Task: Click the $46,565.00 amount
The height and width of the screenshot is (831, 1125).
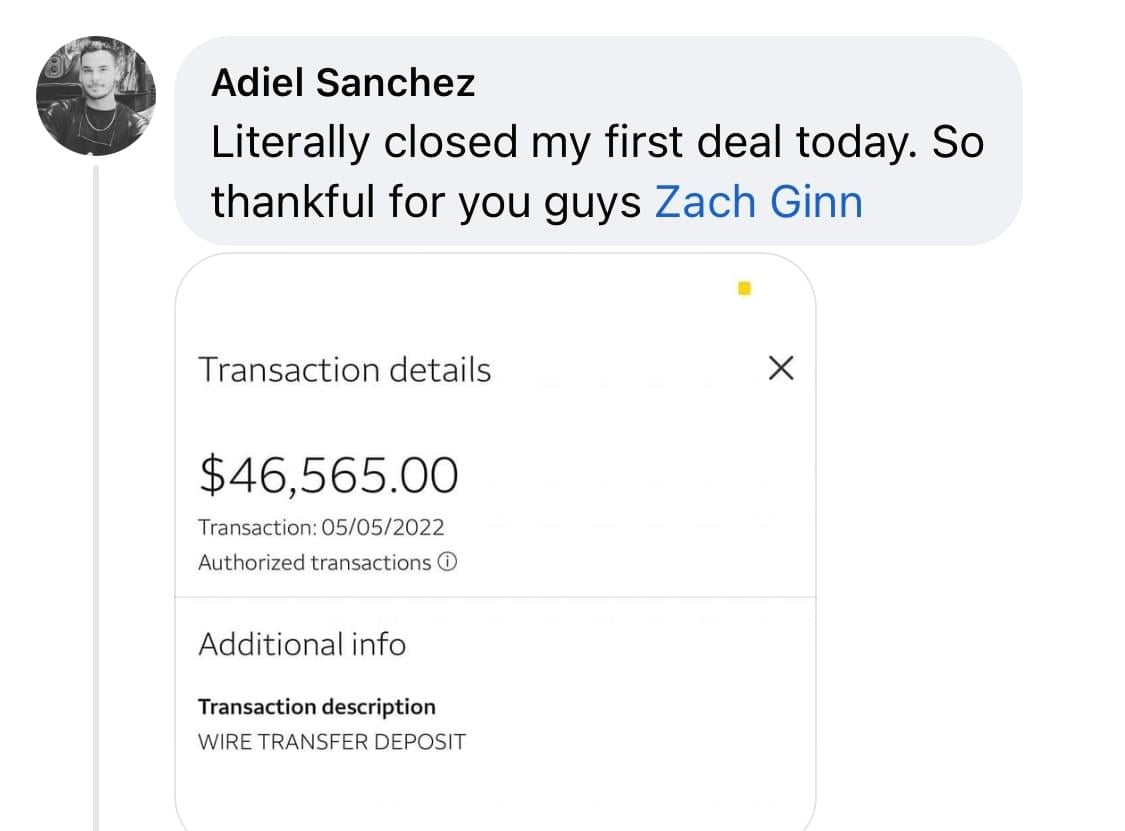Action: coord(329,474)
